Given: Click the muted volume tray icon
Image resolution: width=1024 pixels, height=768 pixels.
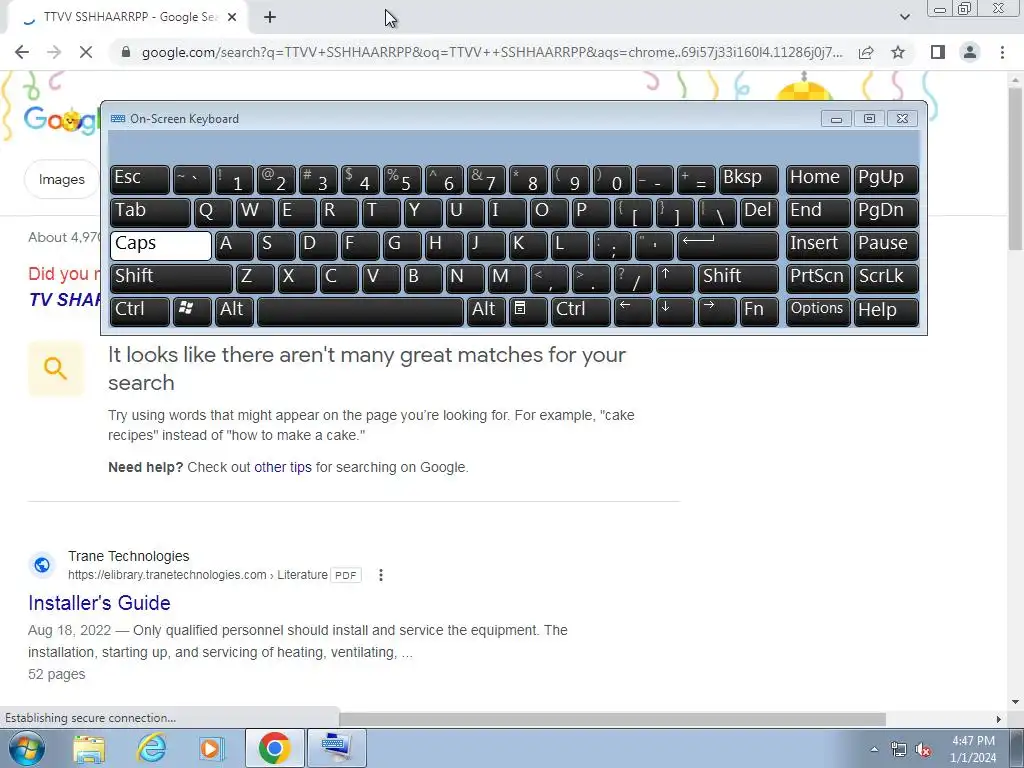Looking at the screenshot, I should coord(923,750).
